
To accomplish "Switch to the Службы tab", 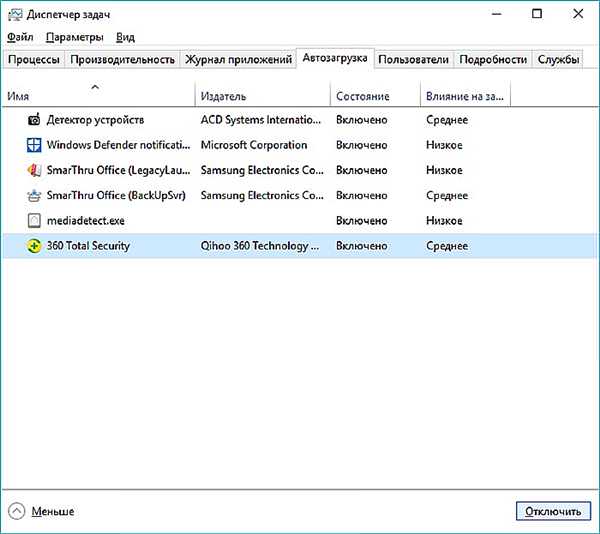I will [x=558, y=59].
